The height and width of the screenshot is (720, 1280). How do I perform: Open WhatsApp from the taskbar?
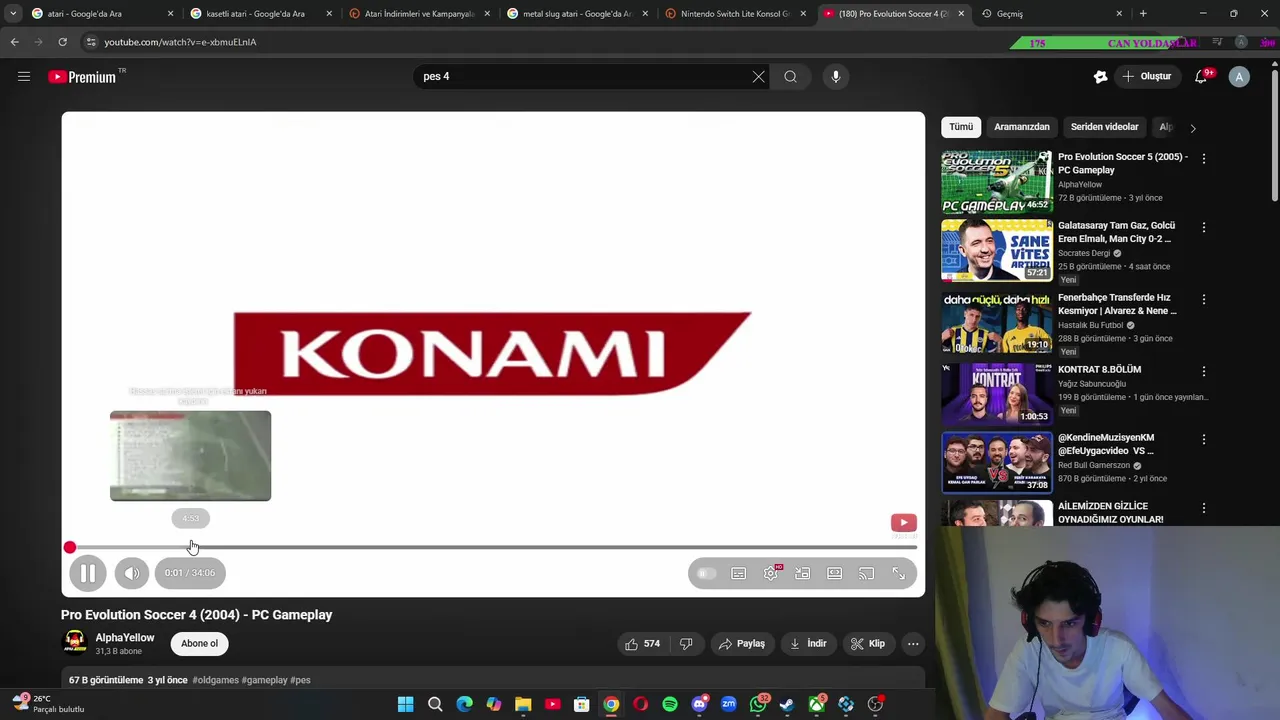(758, 704)
